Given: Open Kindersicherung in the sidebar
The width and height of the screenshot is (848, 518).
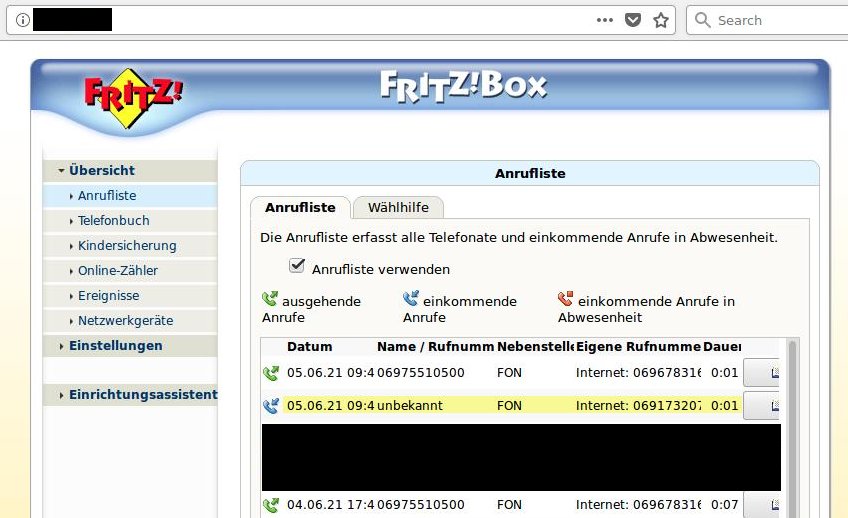Looking at the screenshot, I should click(130, 245).
